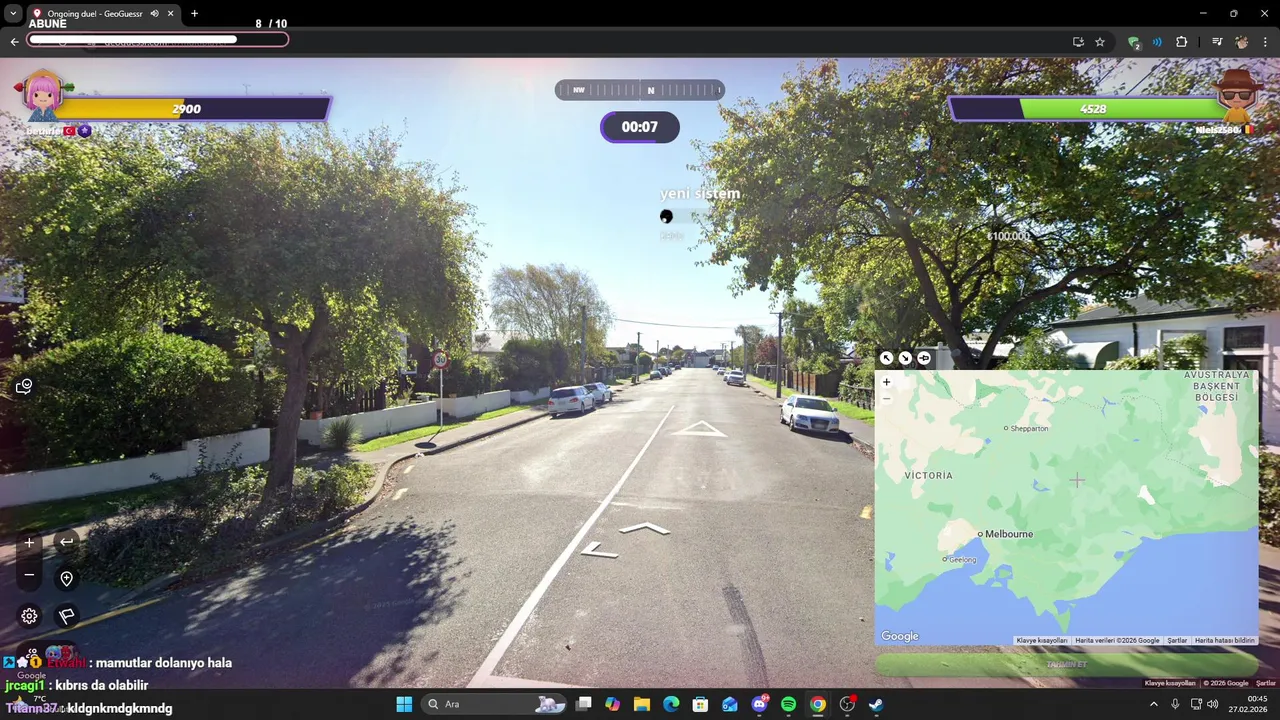This screenshot has height=720, width=1280.
Task: Open a new browser tab
Action: pos(194,14)
